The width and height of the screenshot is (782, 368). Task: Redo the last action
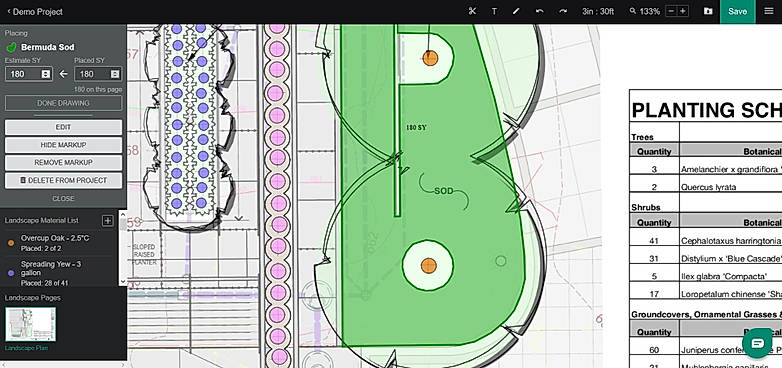click(563, 11)
